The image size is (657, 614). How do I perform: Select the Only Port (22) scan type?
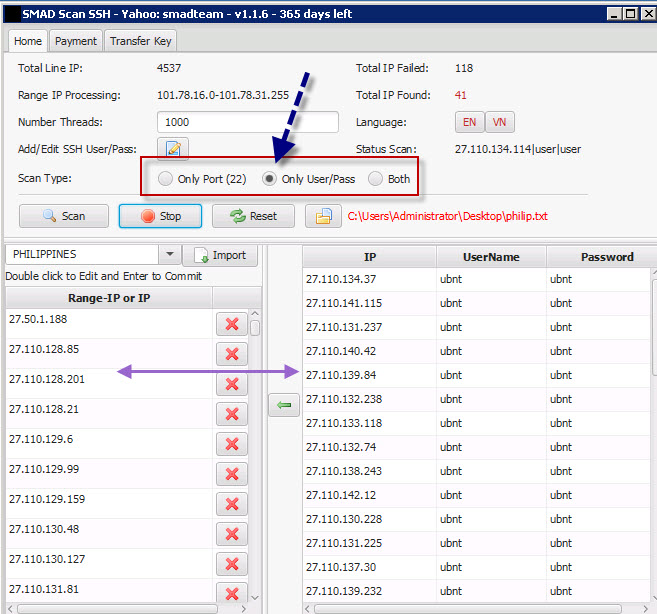coord(166,179)
